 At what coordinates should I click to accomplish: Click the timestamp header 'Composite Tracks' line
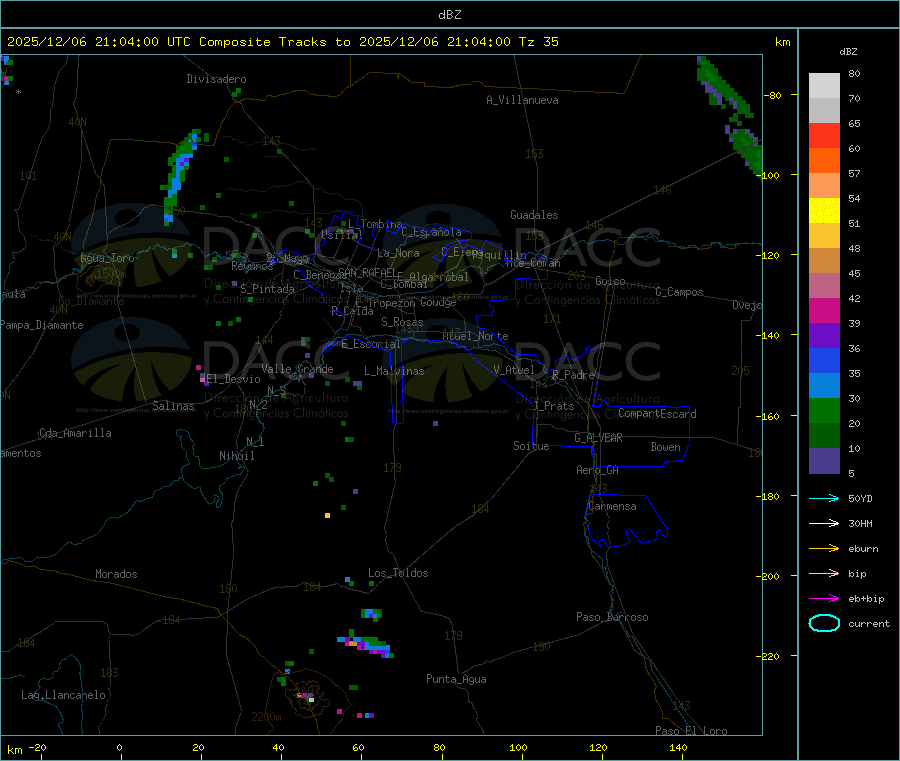(x=282, y=42)
